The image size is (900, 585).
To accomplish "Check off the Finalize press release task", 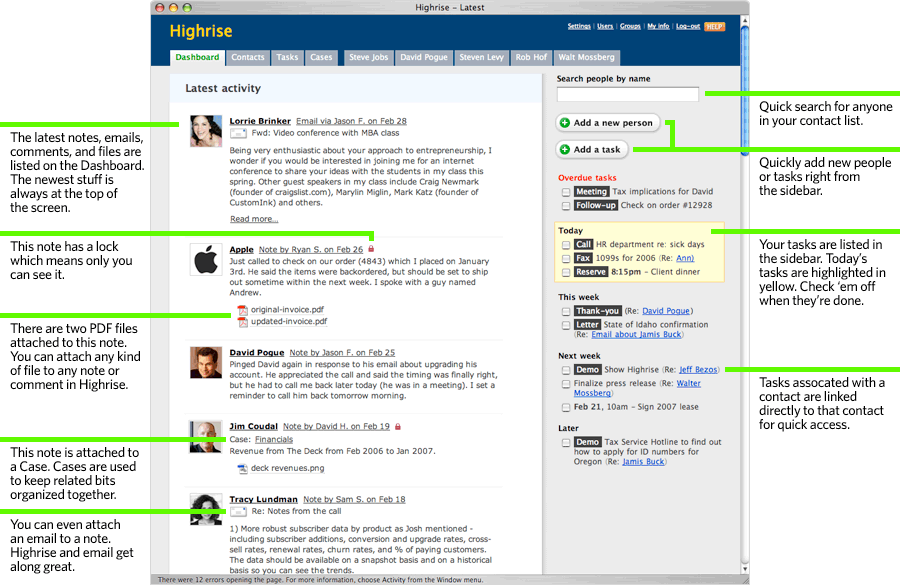I will tap(566, 384).
